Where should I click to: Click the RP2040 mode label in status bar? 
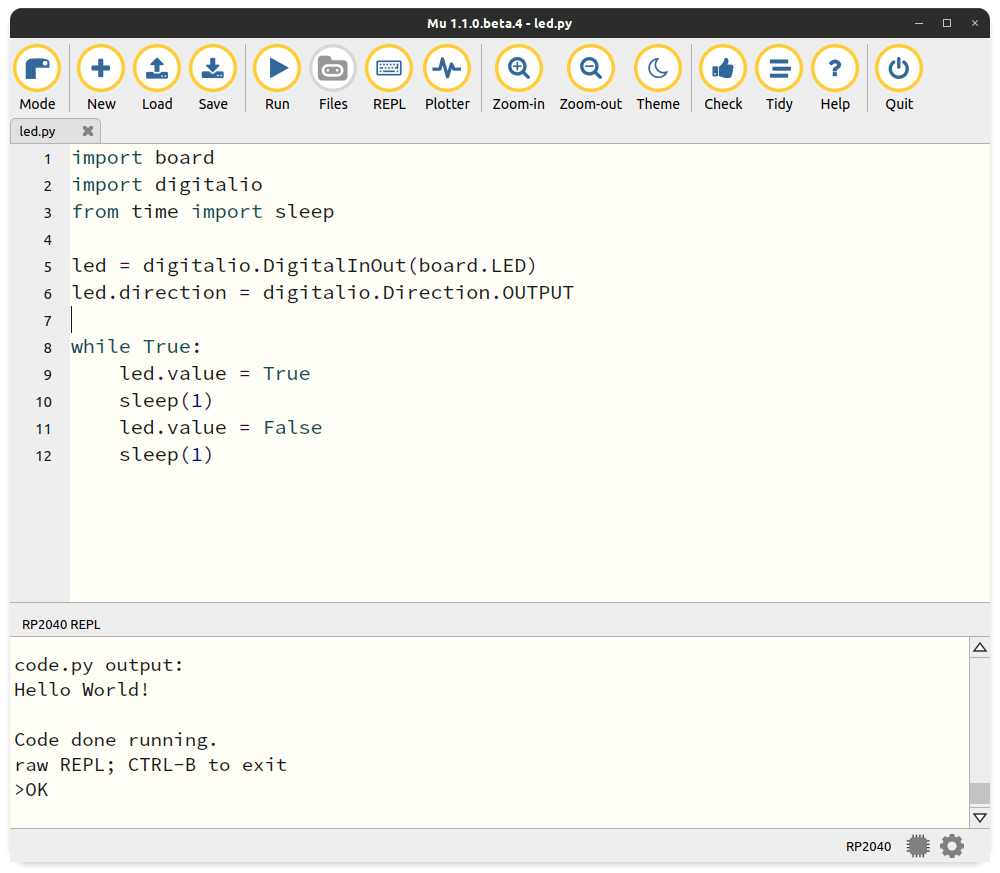868,846
